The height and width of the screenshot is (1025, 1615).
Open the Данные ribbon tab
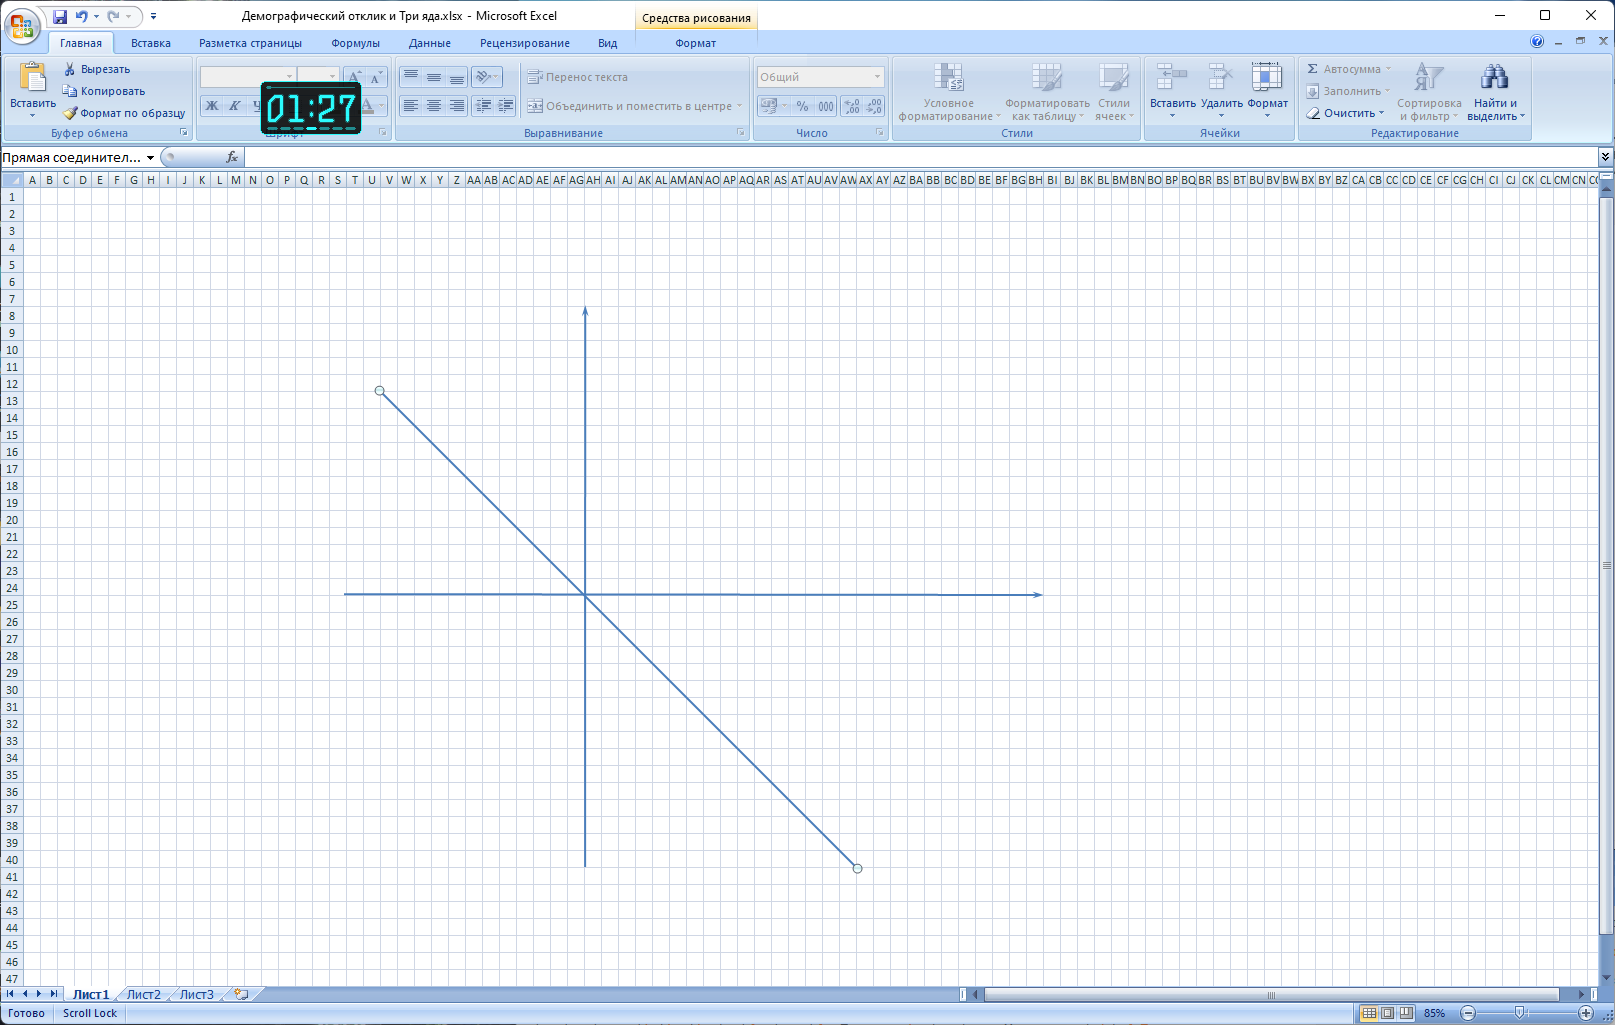coord(430,43)
